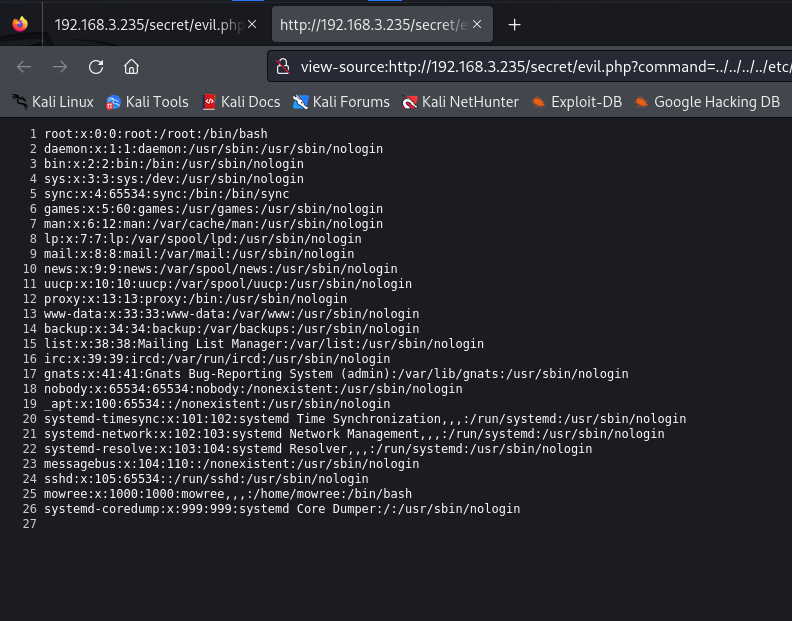Viewport: 792px width, 621px height.
Task: Click the Kali Forums bookmark icon
Action: coord(301,102)
